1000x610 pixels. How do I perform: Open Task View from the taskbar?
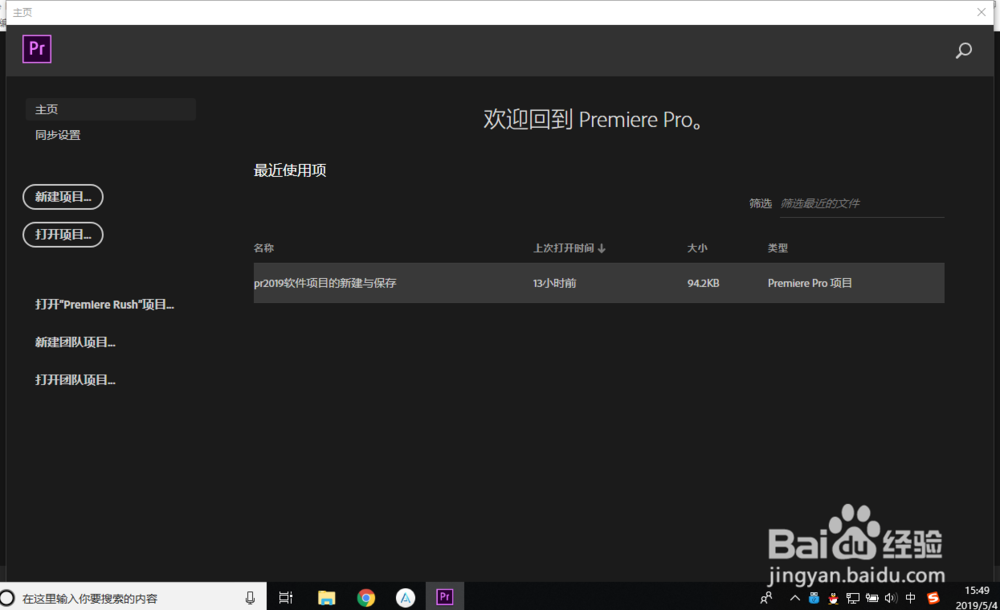[286, 598]
